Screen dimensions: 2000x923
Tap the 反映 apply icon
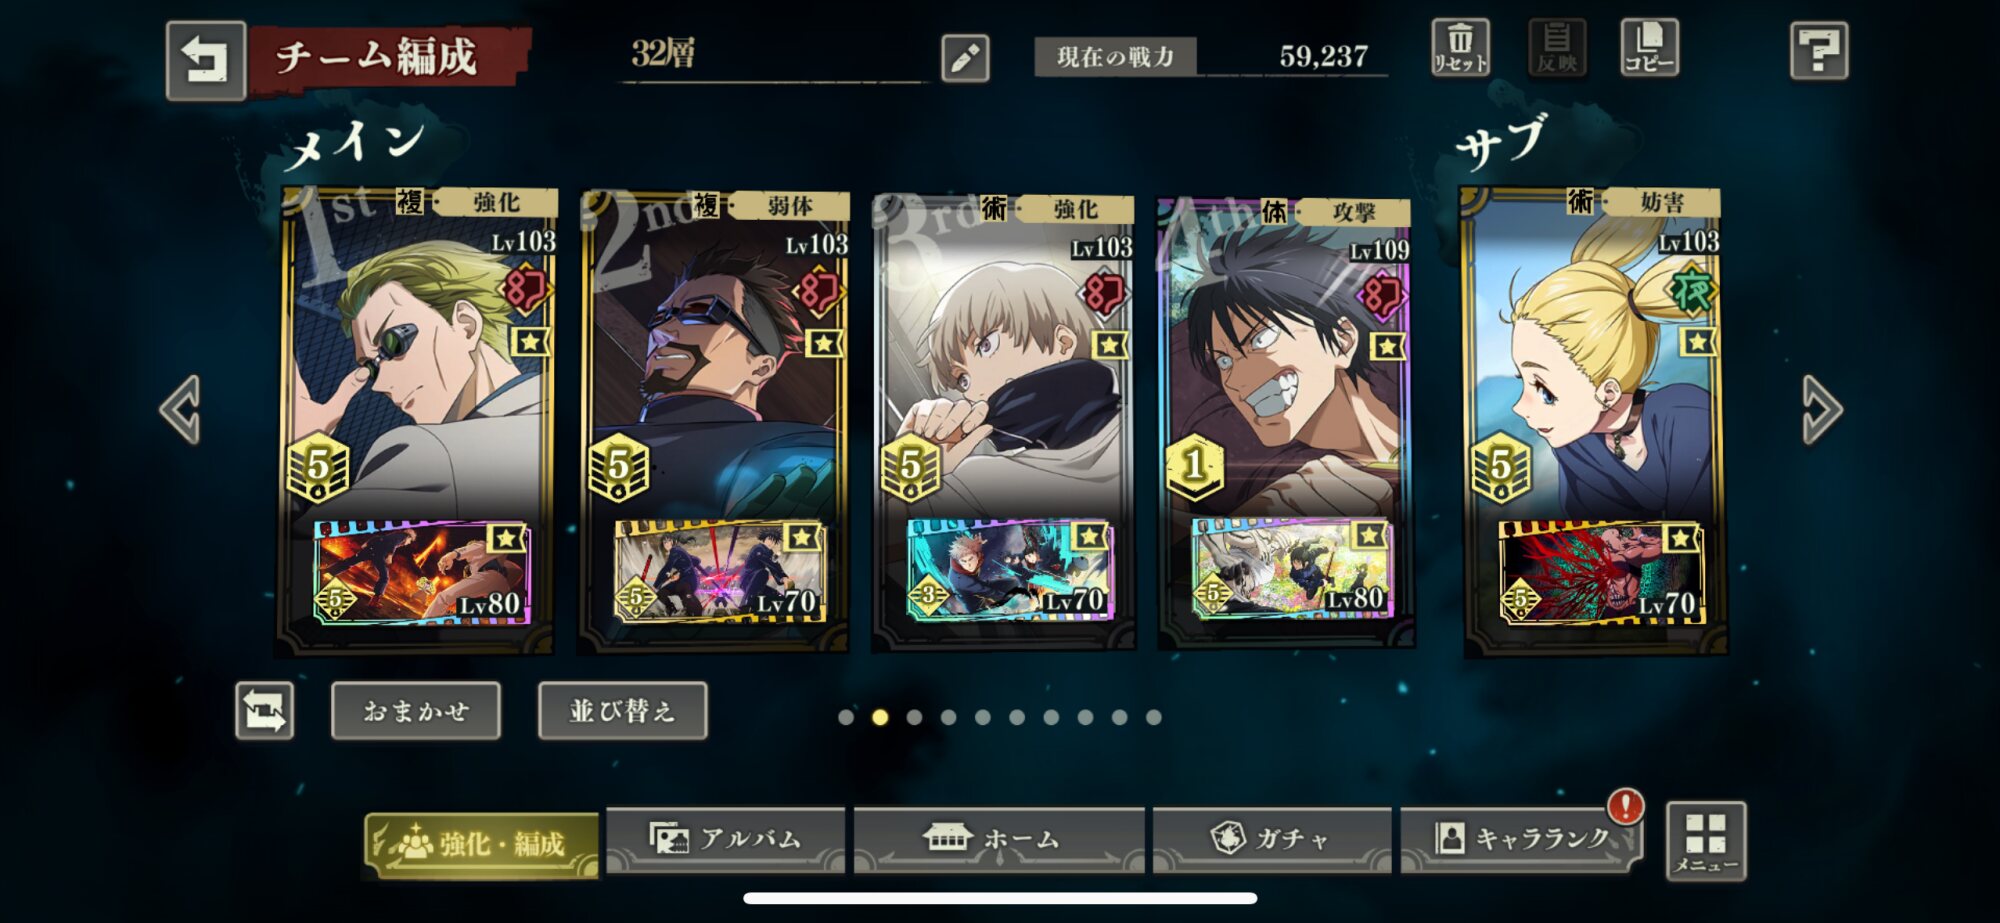[x=1557, y=47]
